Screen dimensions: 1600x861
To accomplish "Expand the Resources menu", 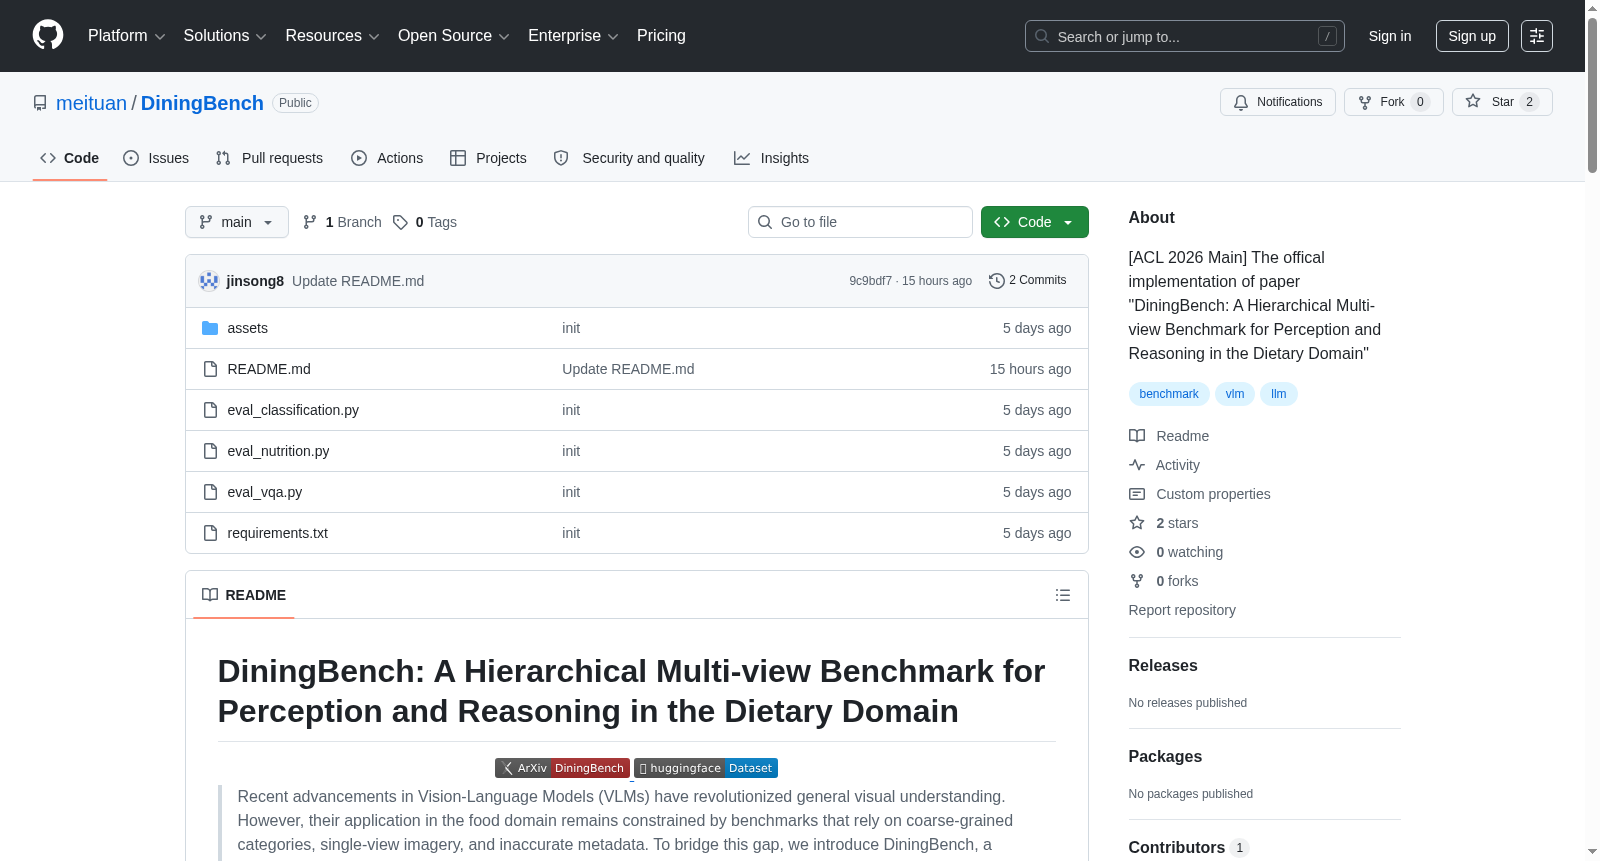I will click(332, 36).
